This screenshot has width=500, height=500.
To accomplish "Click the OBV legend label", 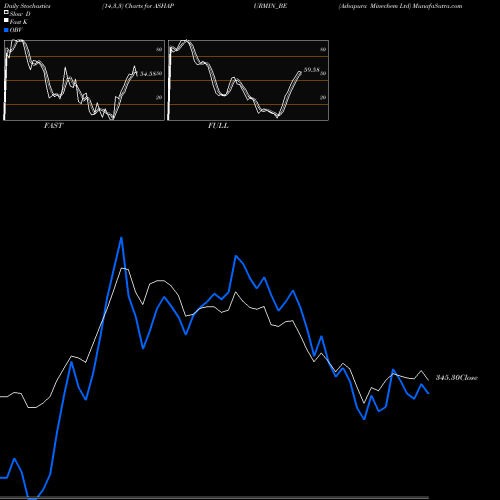I will [x=16, y=30].
